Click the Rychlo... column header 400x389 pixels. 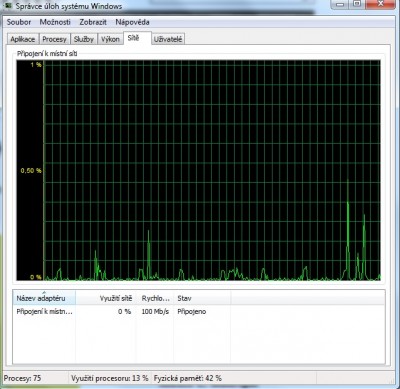pyautogui.click(x=155, y=298)
